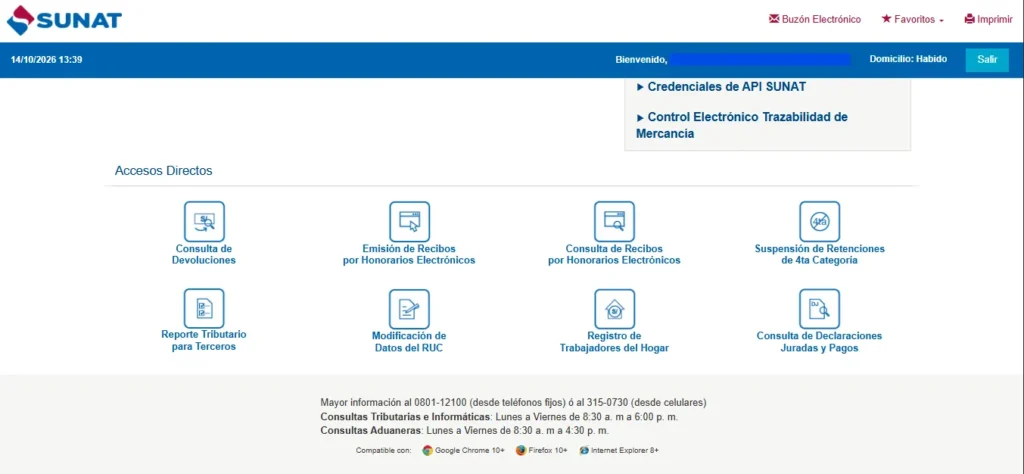Click Emisión de Recibos por Honorarios Electrónicos label
The height and width of the screenshot is (474, 1024).
(409, 255)
